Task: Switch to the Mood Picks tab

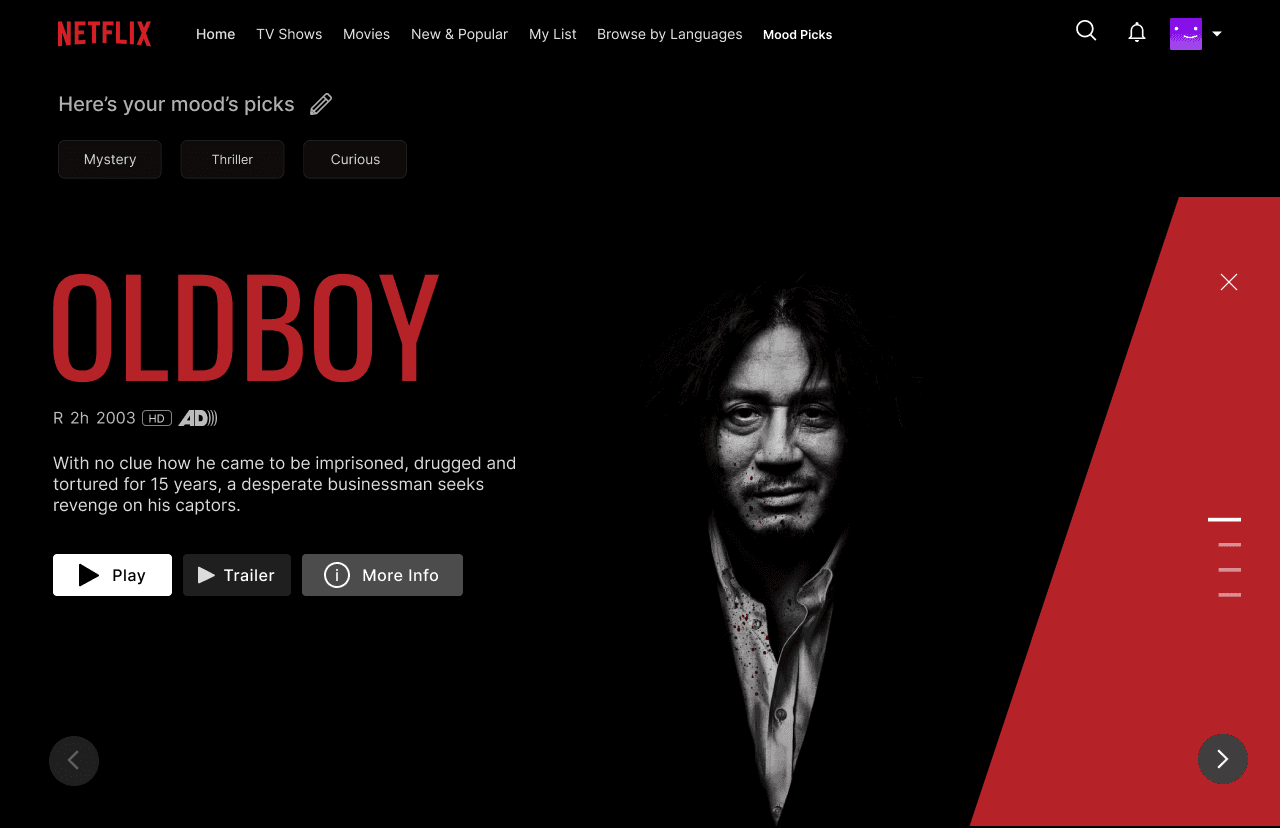Action: (x=797, y=35)
